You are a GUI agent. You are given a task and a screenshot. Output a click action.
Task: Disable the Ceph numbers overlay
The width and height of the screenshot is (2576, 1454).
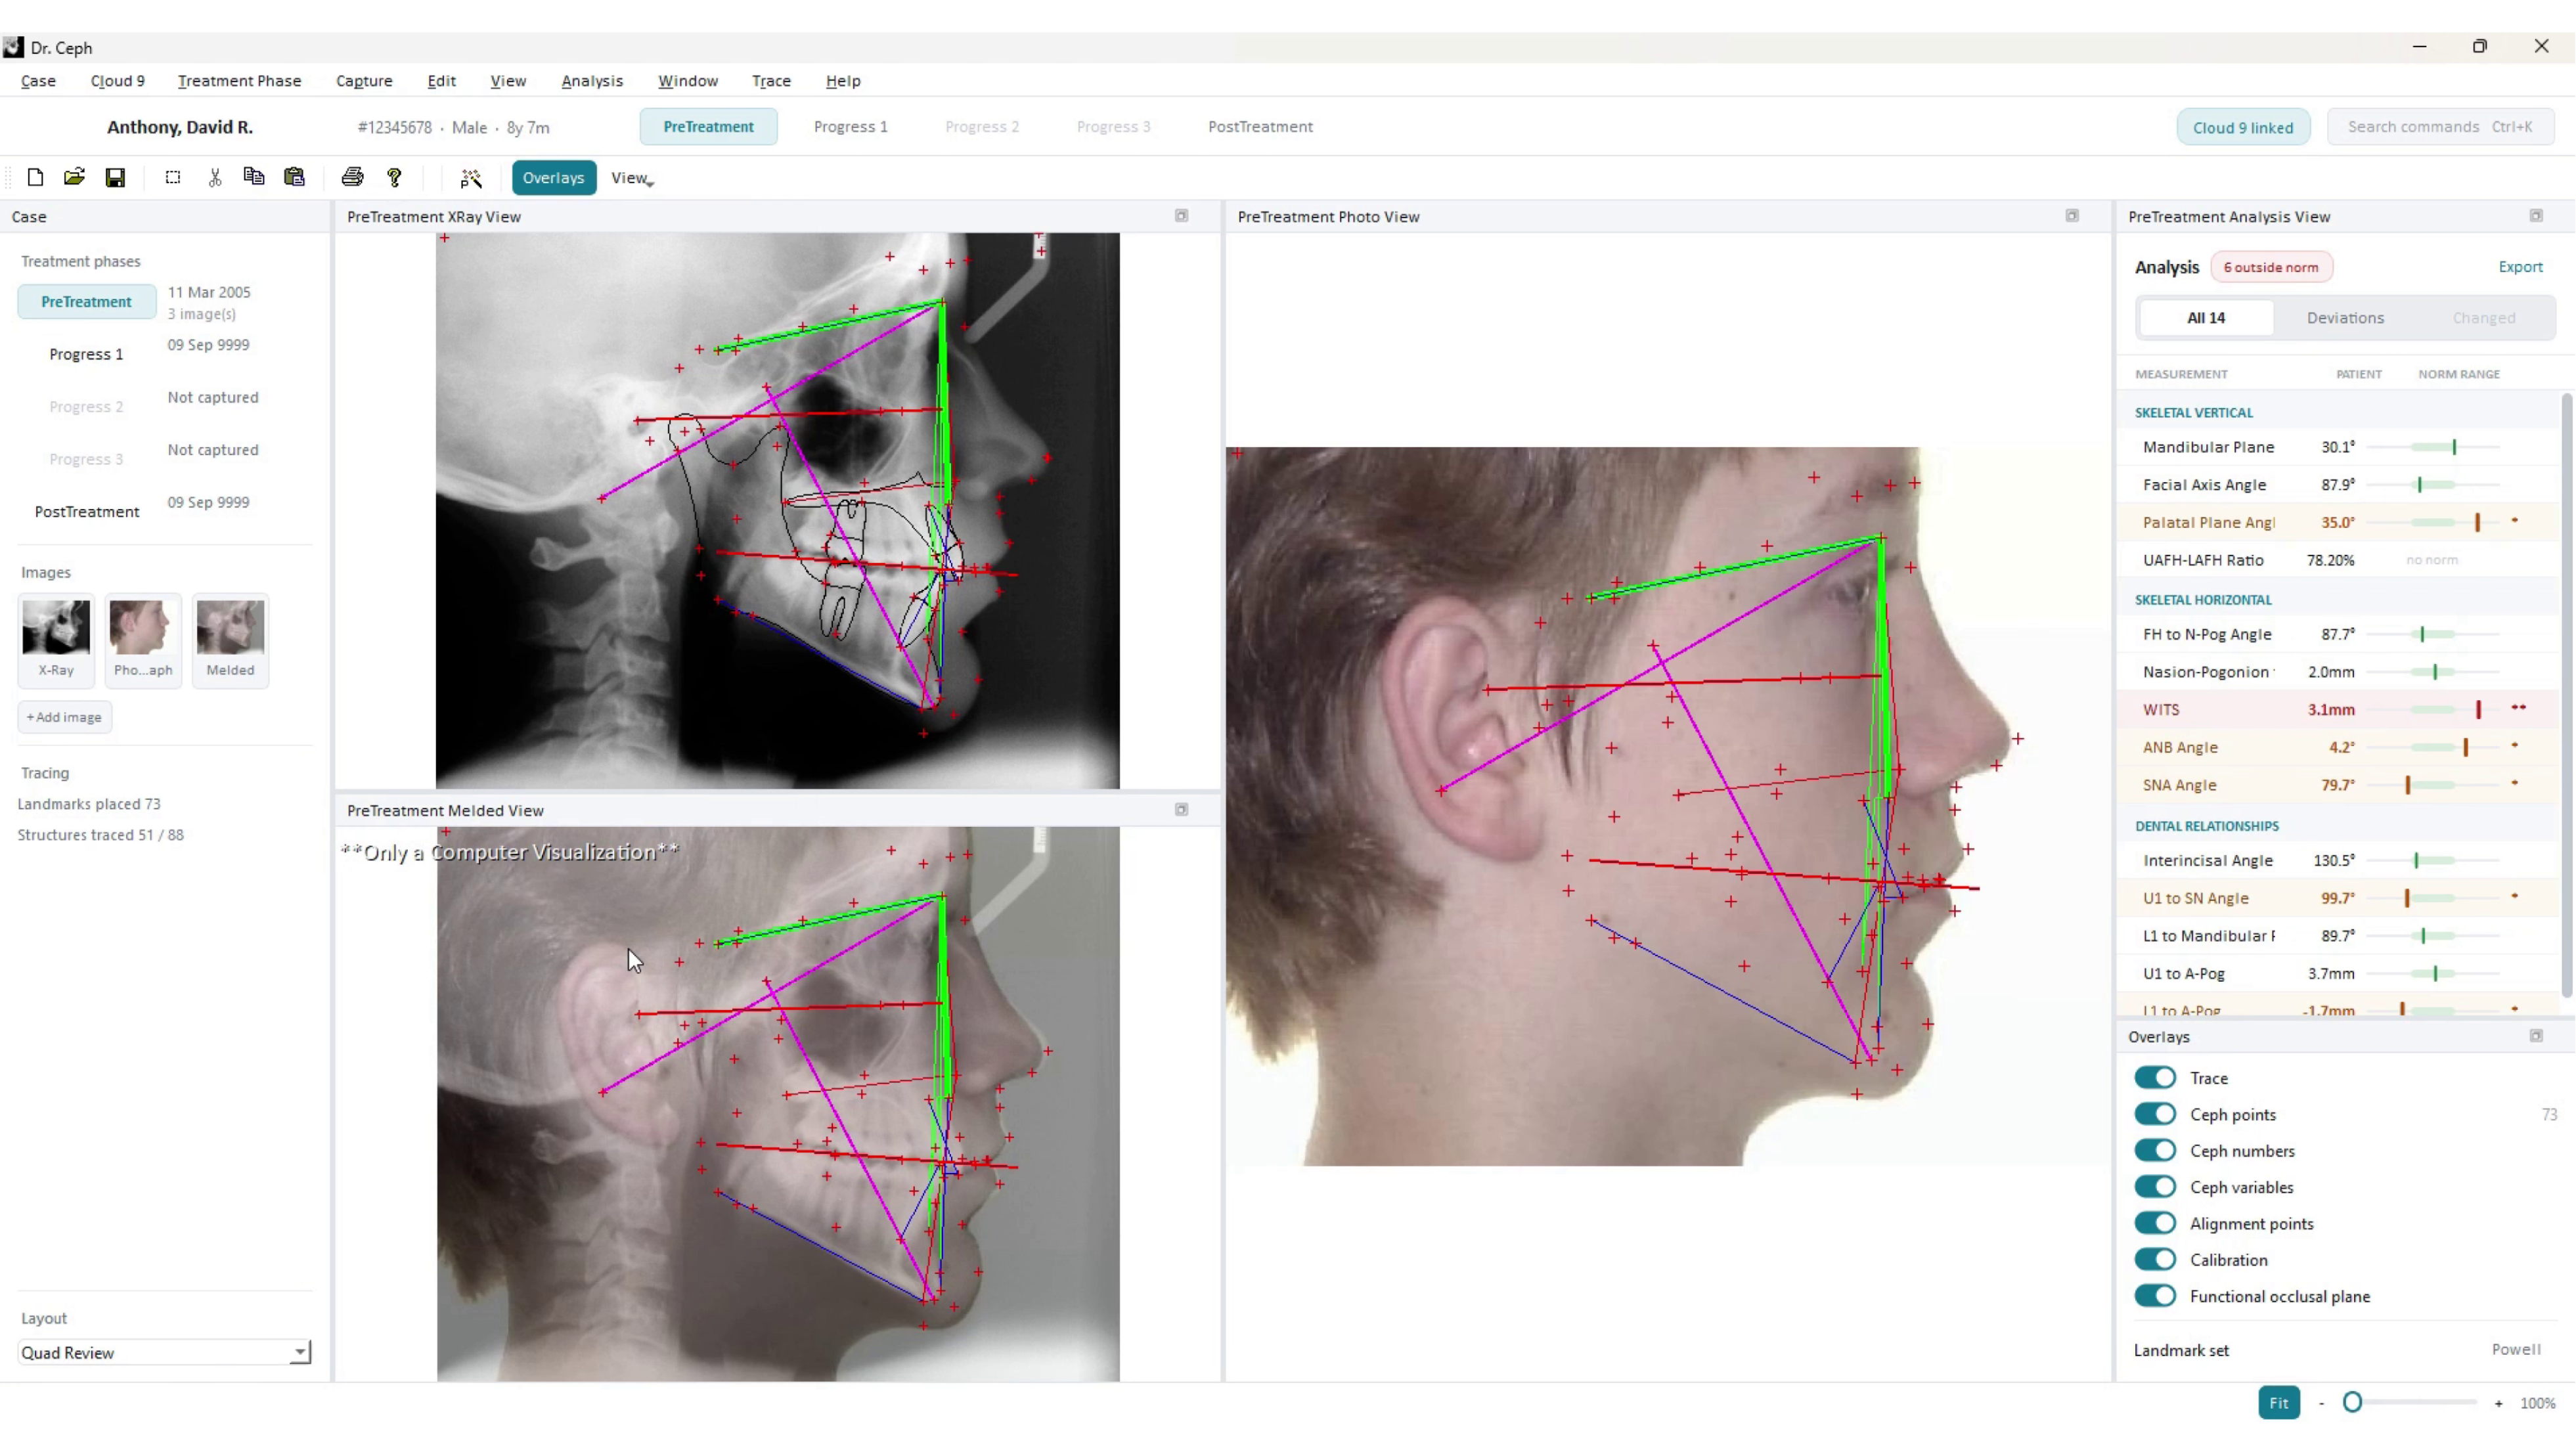click(2155, 1151)
